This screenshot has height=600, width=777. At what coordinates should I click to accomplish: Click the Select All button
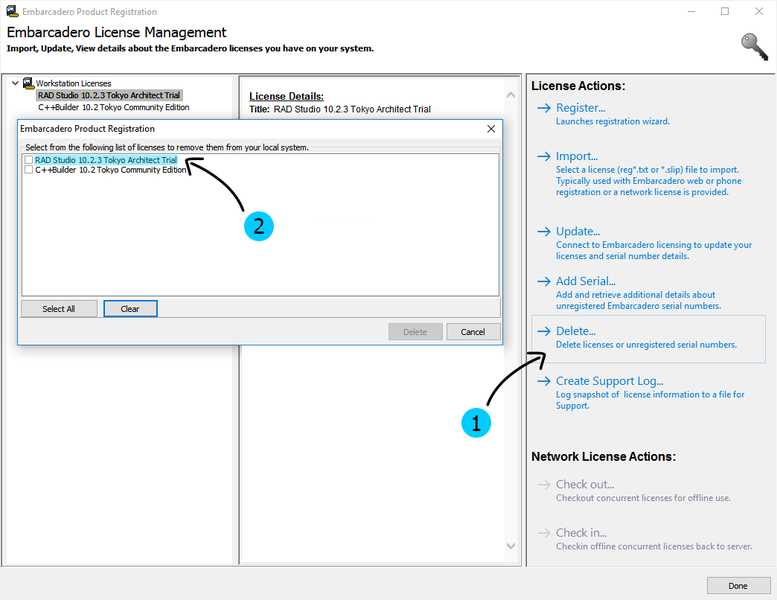pyautogui.click(x=59, y=309)
